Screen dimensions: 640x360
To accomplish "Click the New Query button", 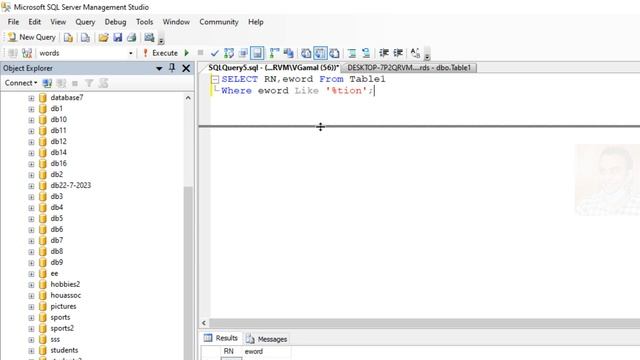I will click(31, 37).
